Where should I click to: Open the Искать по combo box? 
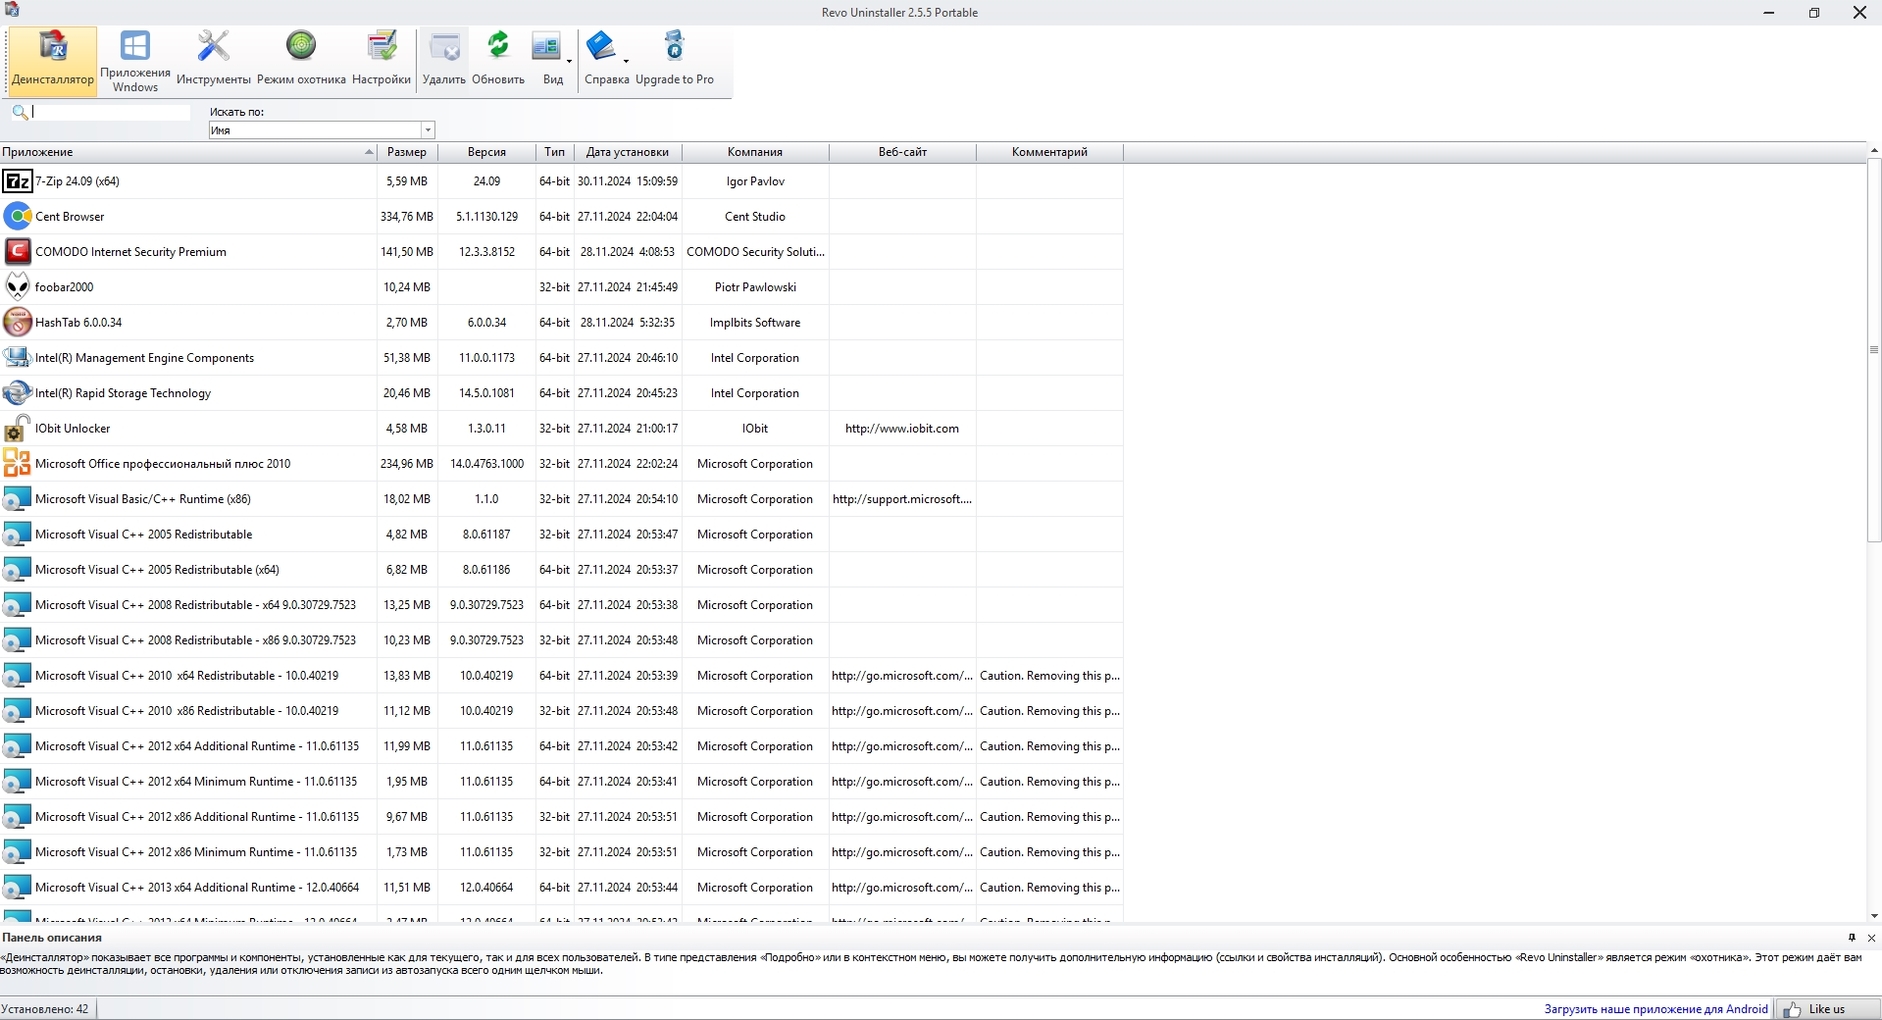[321, 130]
